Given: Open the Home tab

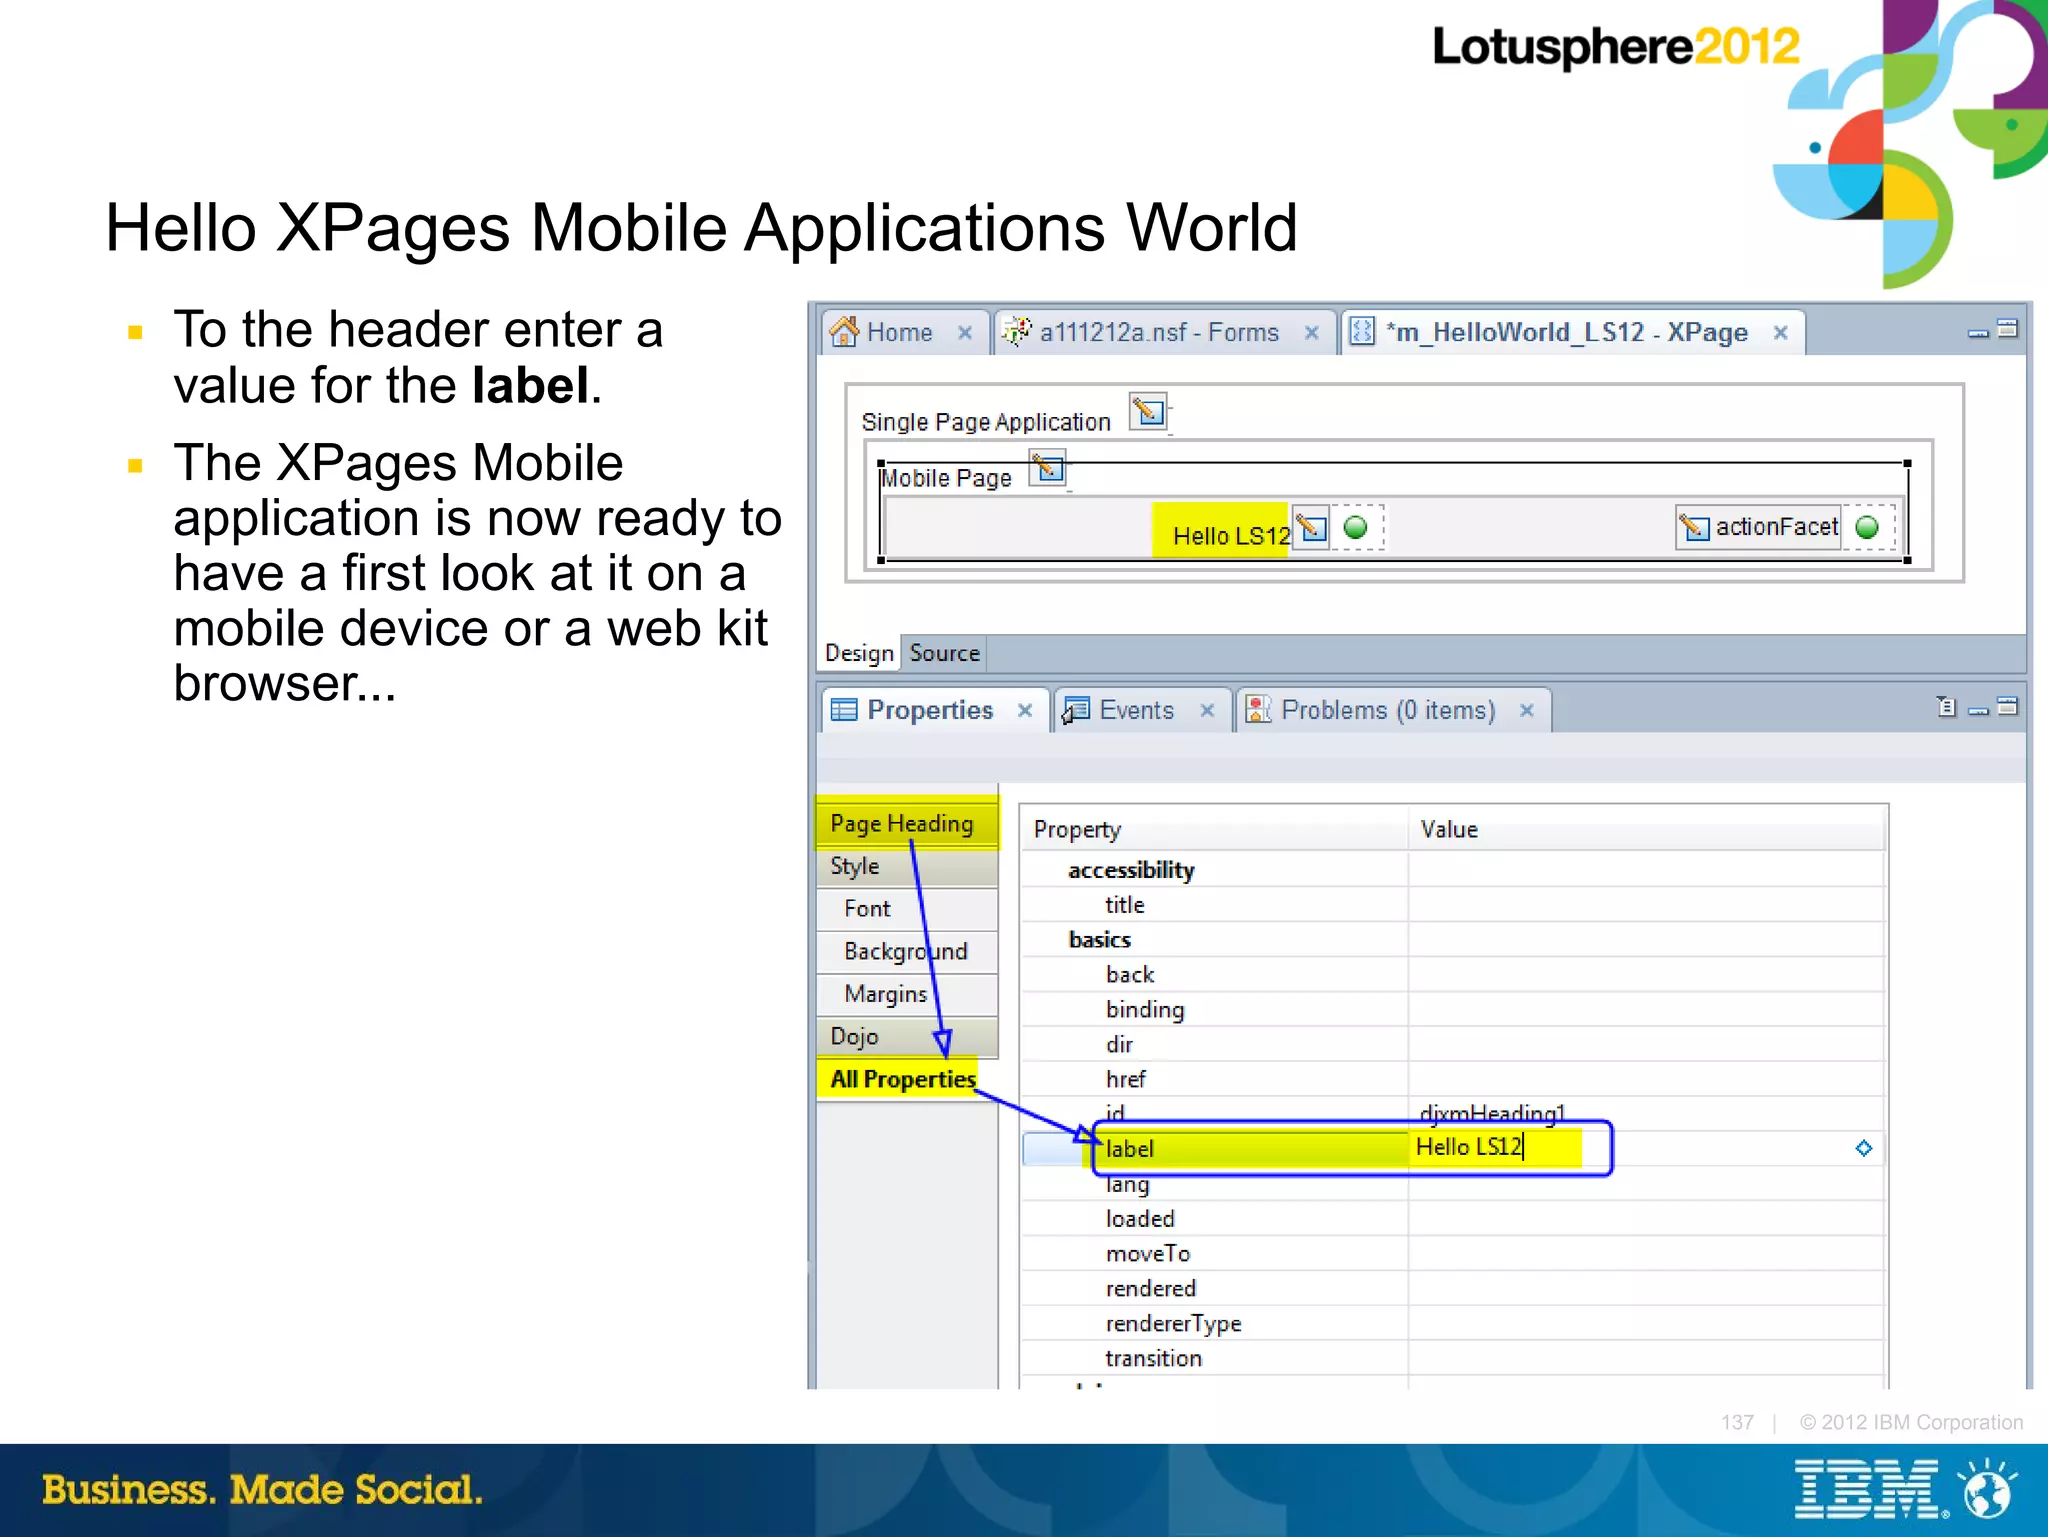Looking at the screenshot, I should (x=904, y=332).
